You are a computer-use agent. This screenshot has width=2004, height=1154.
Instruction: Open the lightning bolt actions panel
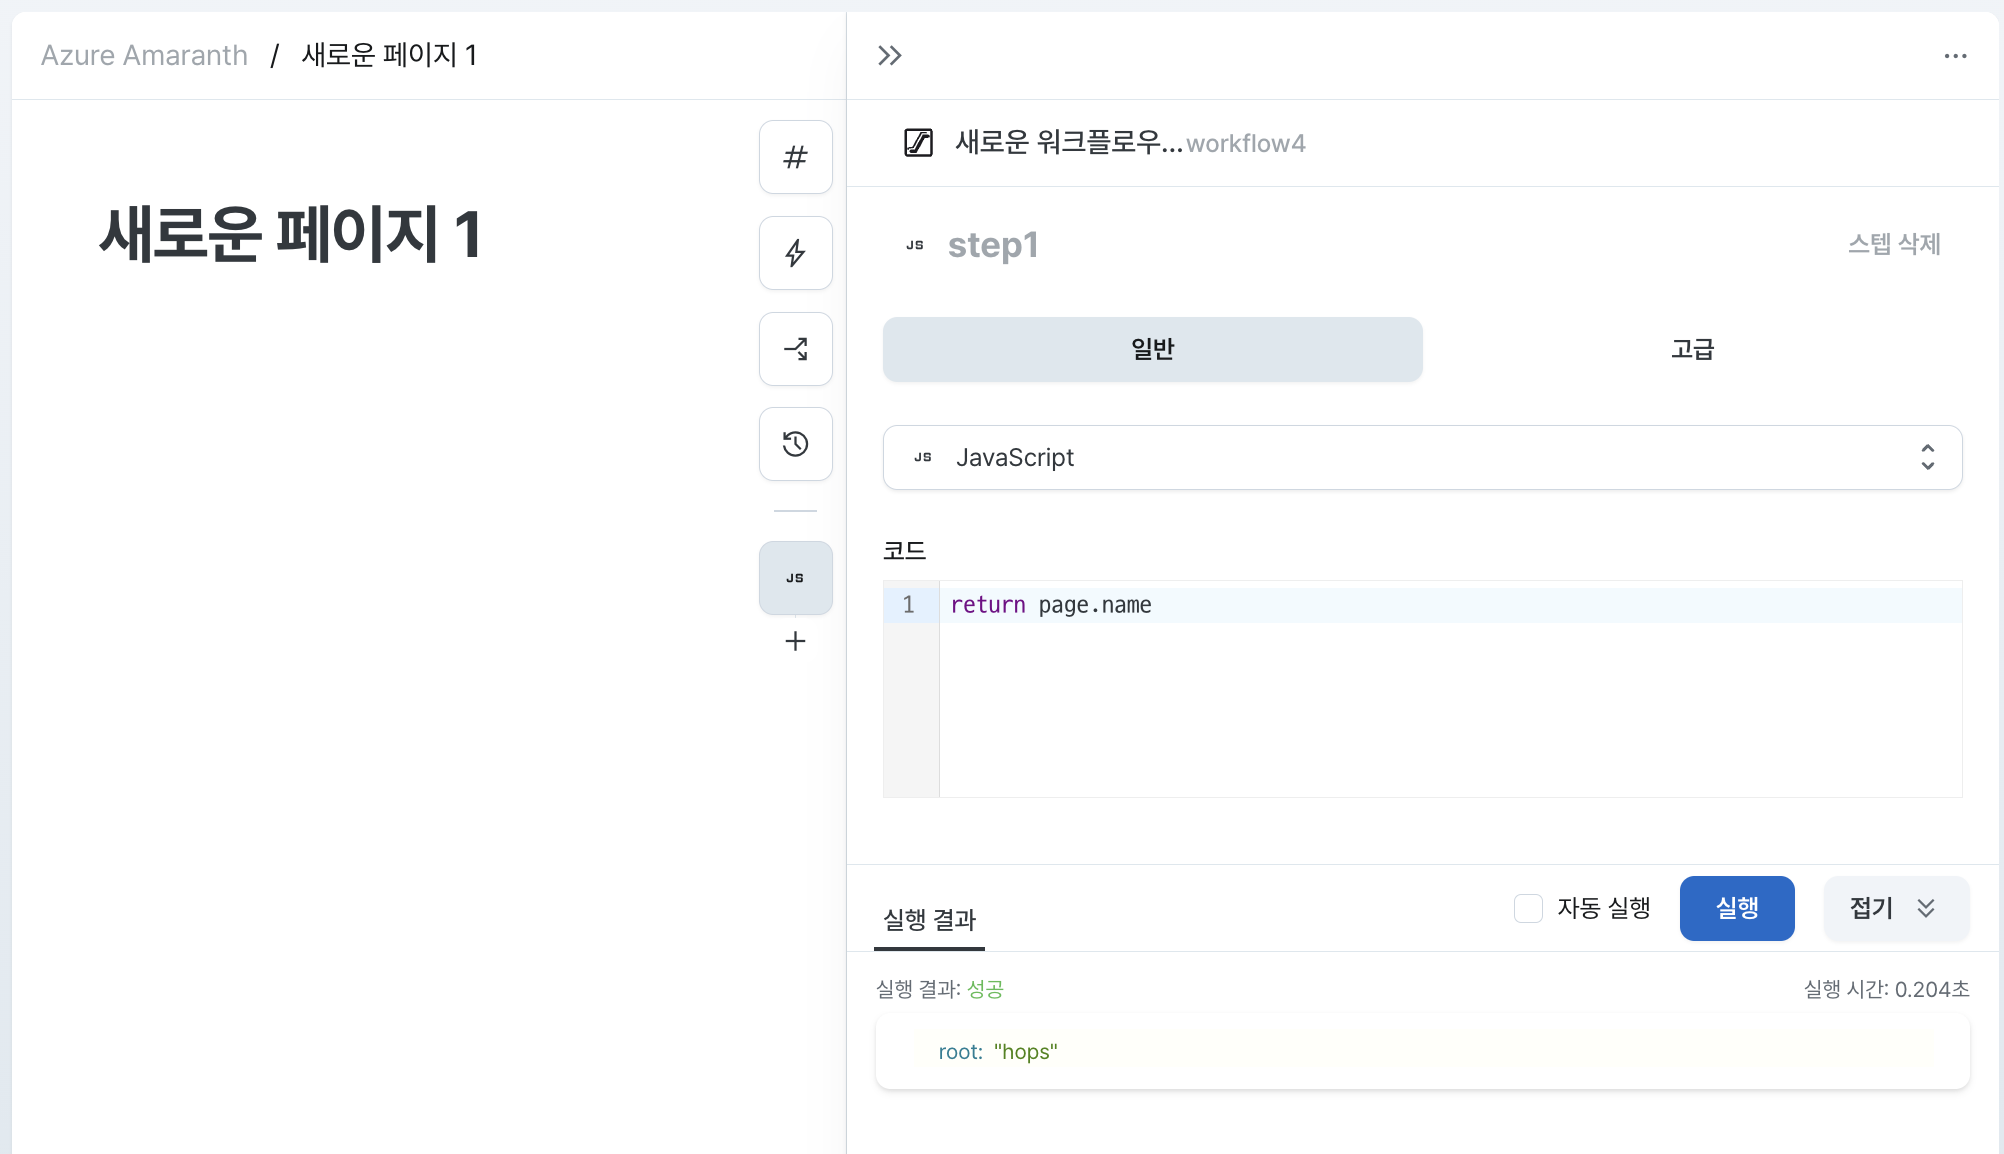pyautogui.click(x=795, y=253)
